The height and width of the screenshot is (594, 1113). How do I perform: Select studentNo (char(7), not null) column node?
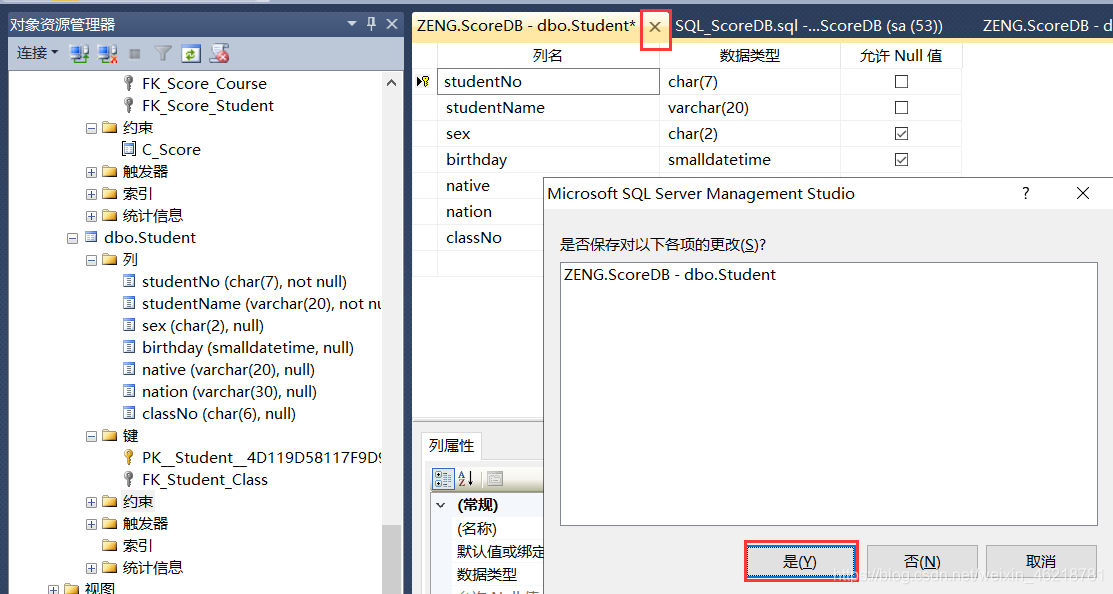coord(244,282)
